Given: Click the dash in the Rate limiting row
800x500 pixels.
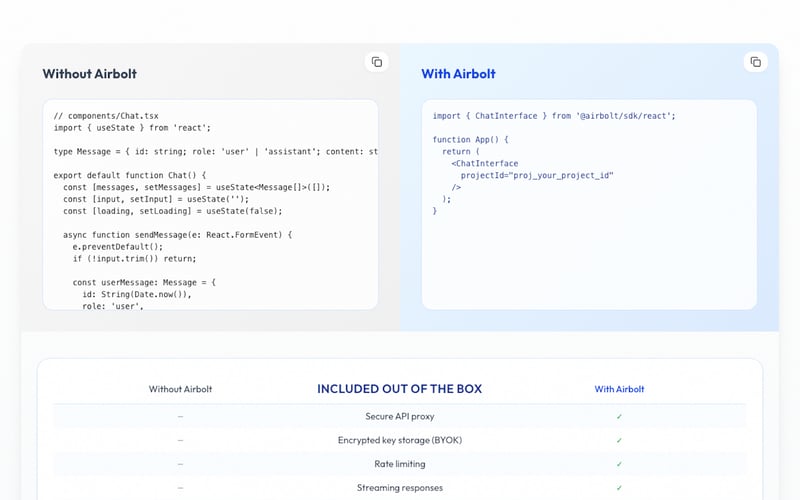Looking at the screenshot, I should (180, 464).
